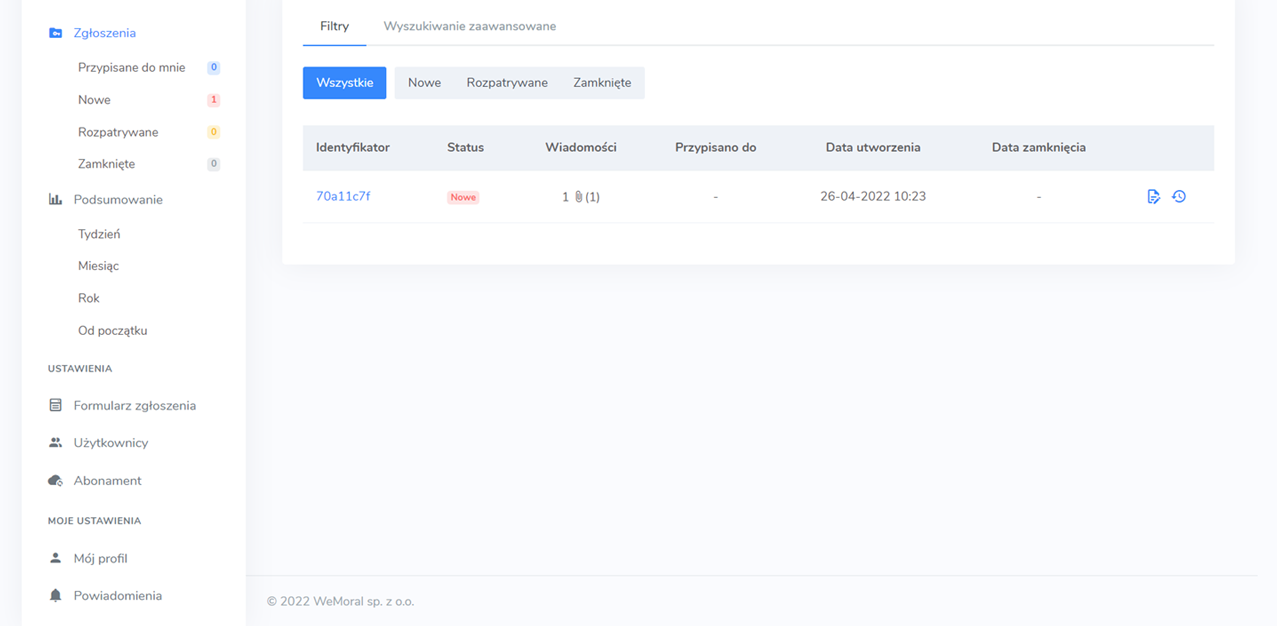Click the Zgłoszenia folder icon in sidebar

tap(56, 33)
